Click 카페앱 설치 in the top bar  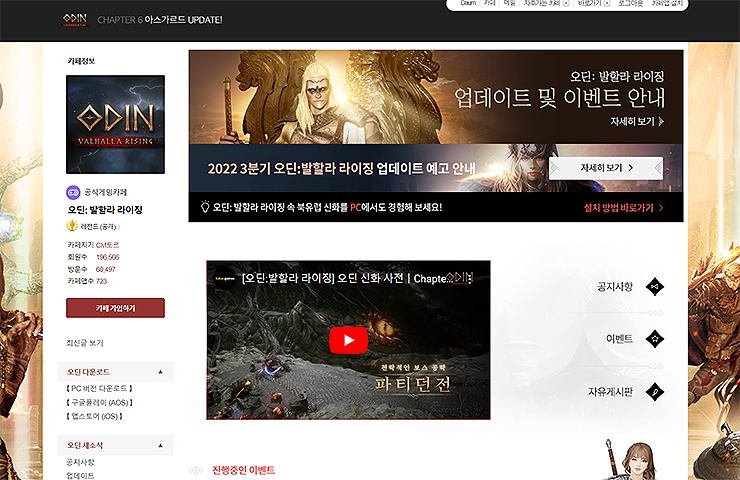pyautogui.click(x=667, y=3)
